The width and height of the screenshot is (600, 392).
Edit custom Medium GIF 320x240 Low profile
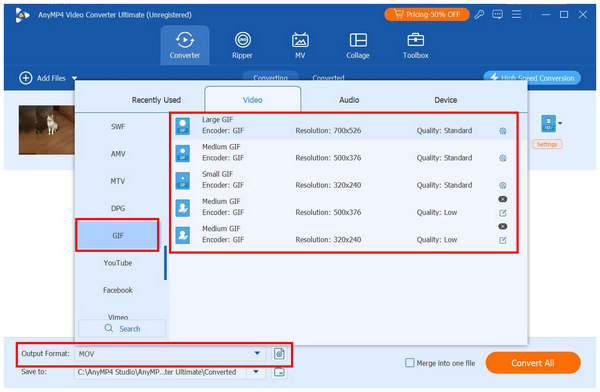click(x=503, y=240)
